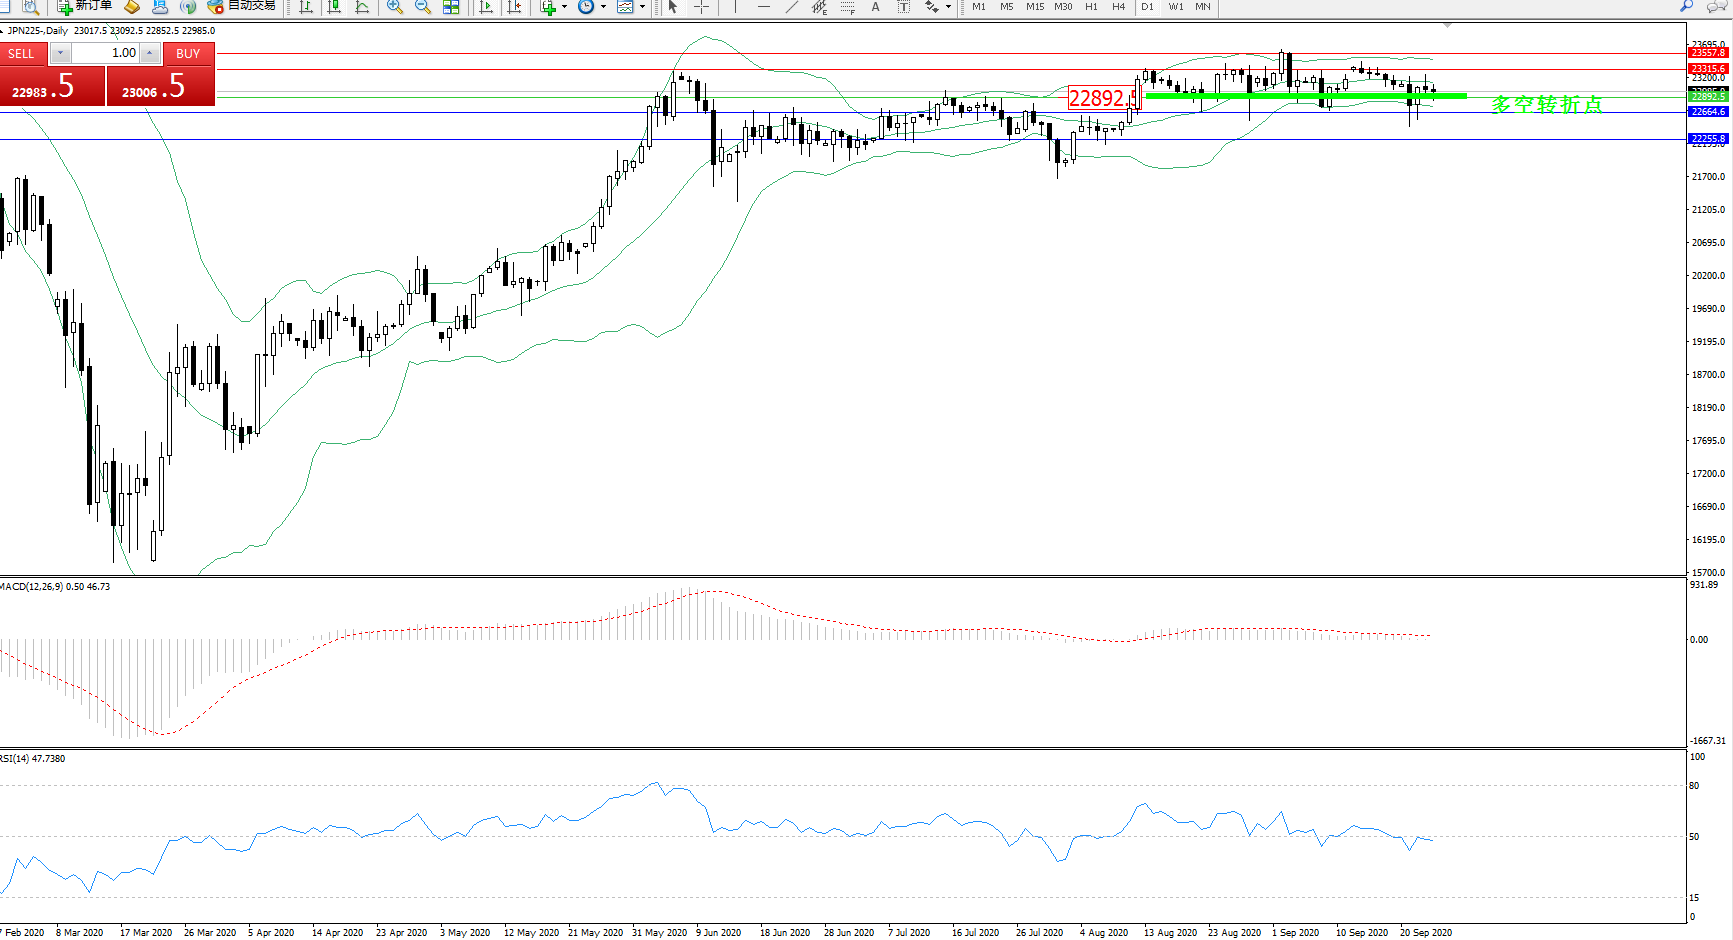Pick the Draw Trendline tool
Screen dimensions: 1733x940
(x=792, y=7)
